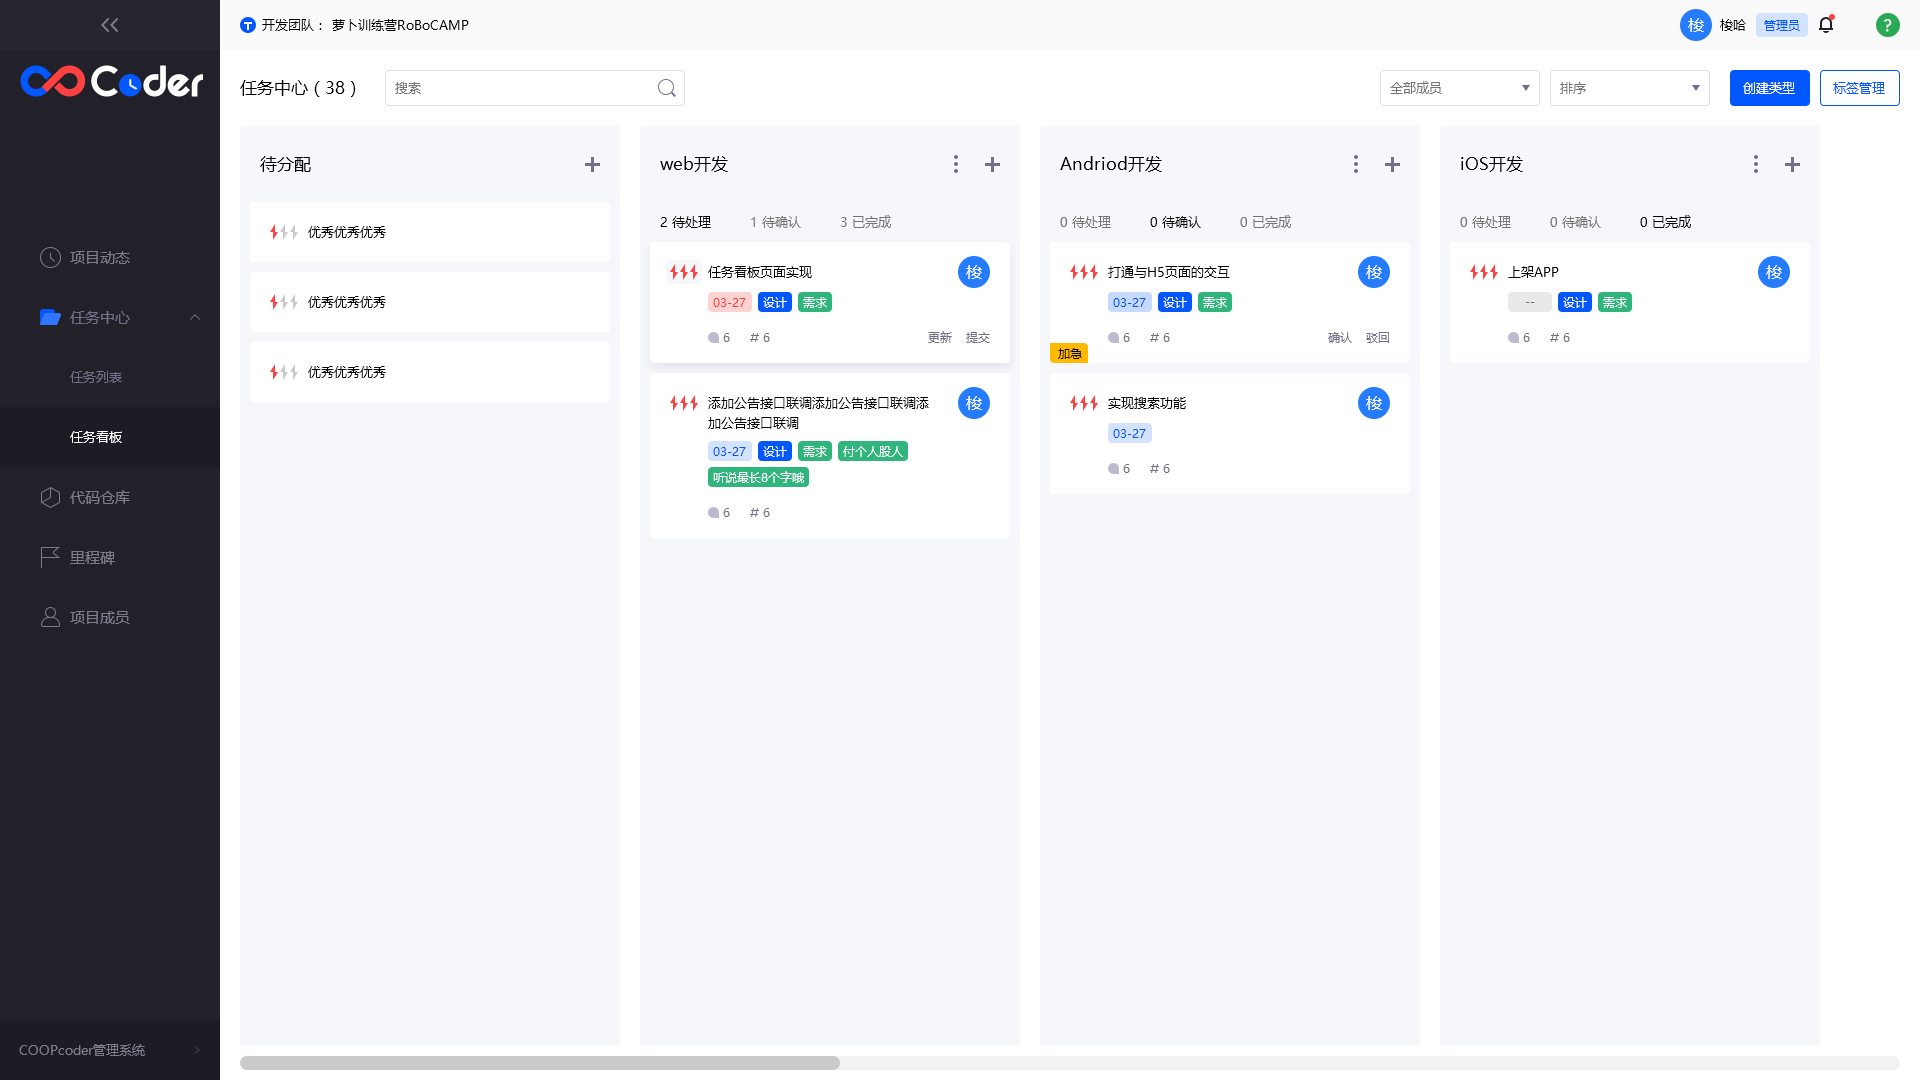
Task: Click the search magnifier icon
Action: 667,88
